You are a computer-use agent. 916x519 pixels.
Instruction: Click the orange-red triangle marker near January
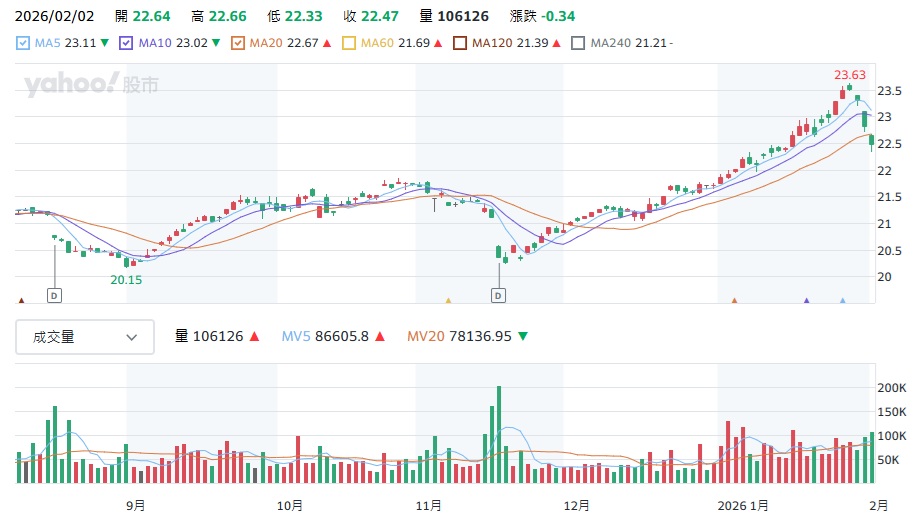coord(735,300)
